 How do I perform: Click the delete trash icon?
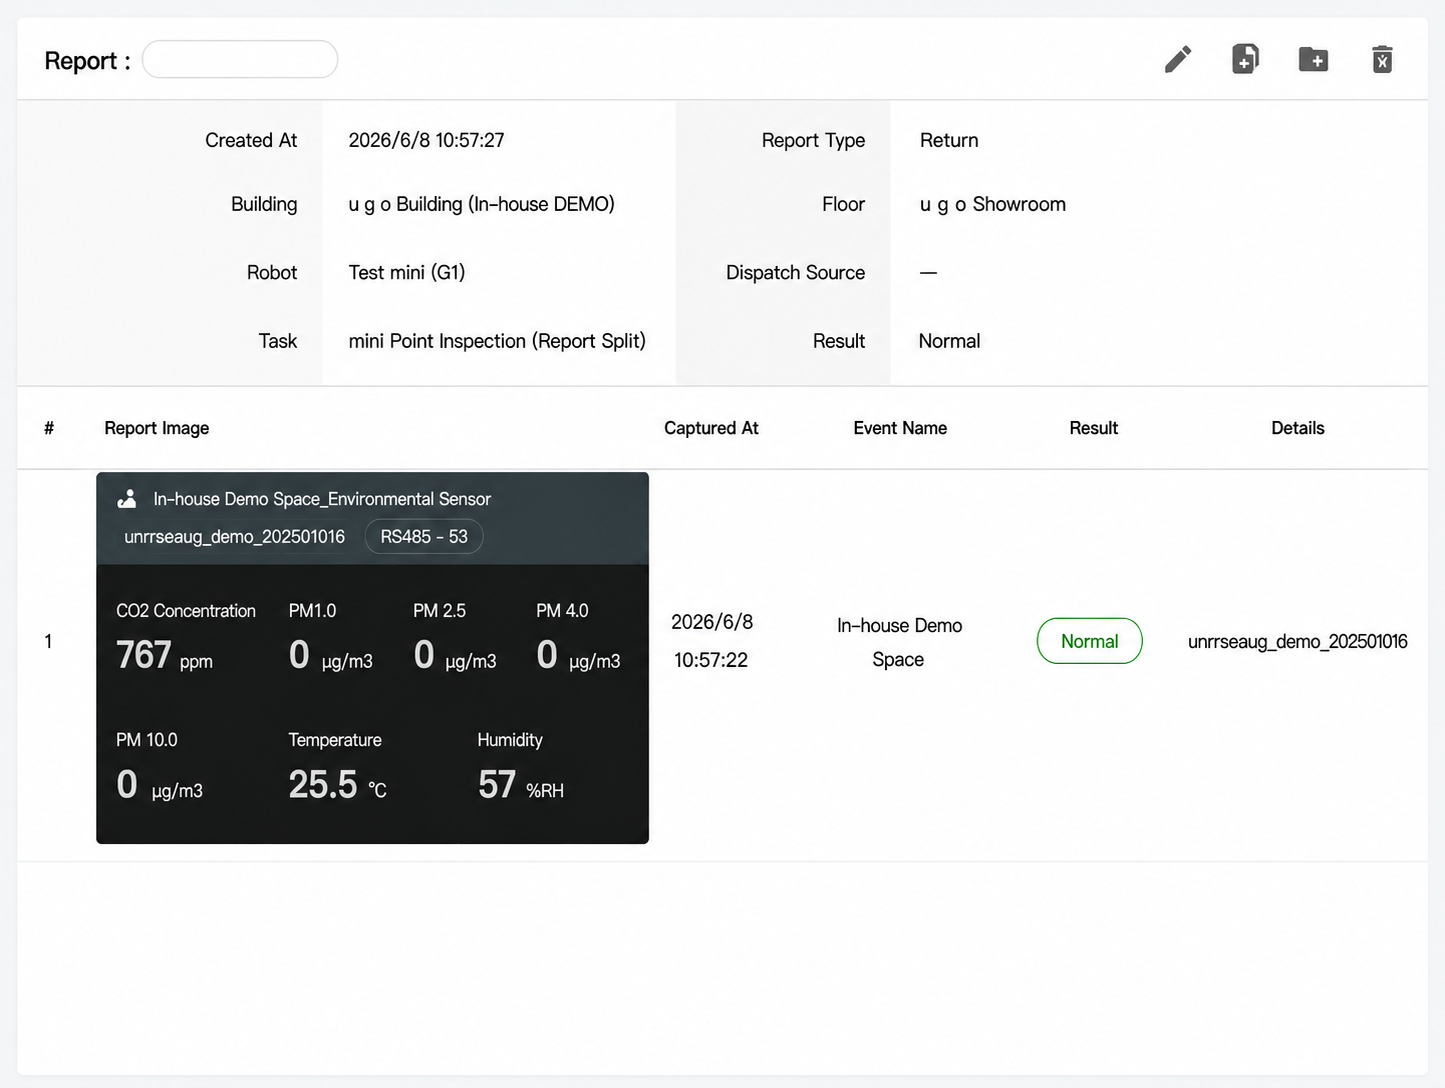tap(1382, 60)
